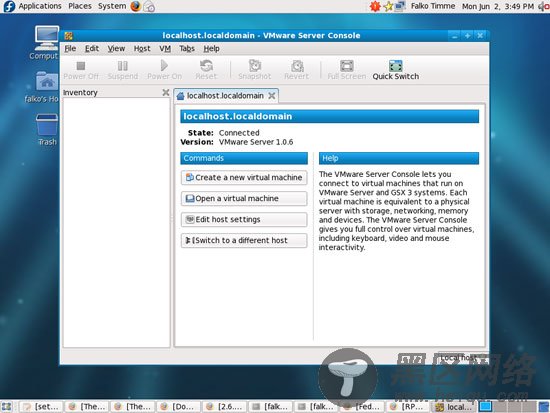Select the first workspace in switcher

pyautogui.click(x=486, y=407)
